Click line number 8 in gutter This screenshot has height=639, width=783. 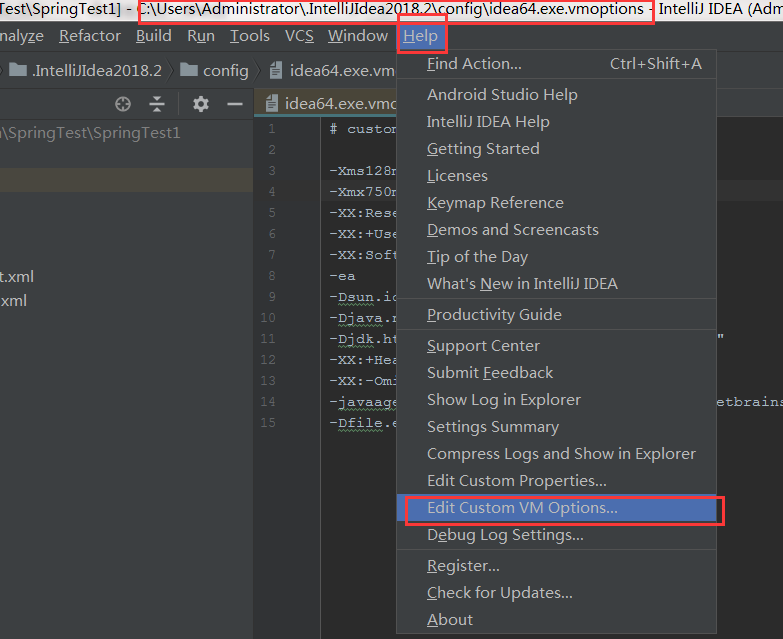click(272, 276)
